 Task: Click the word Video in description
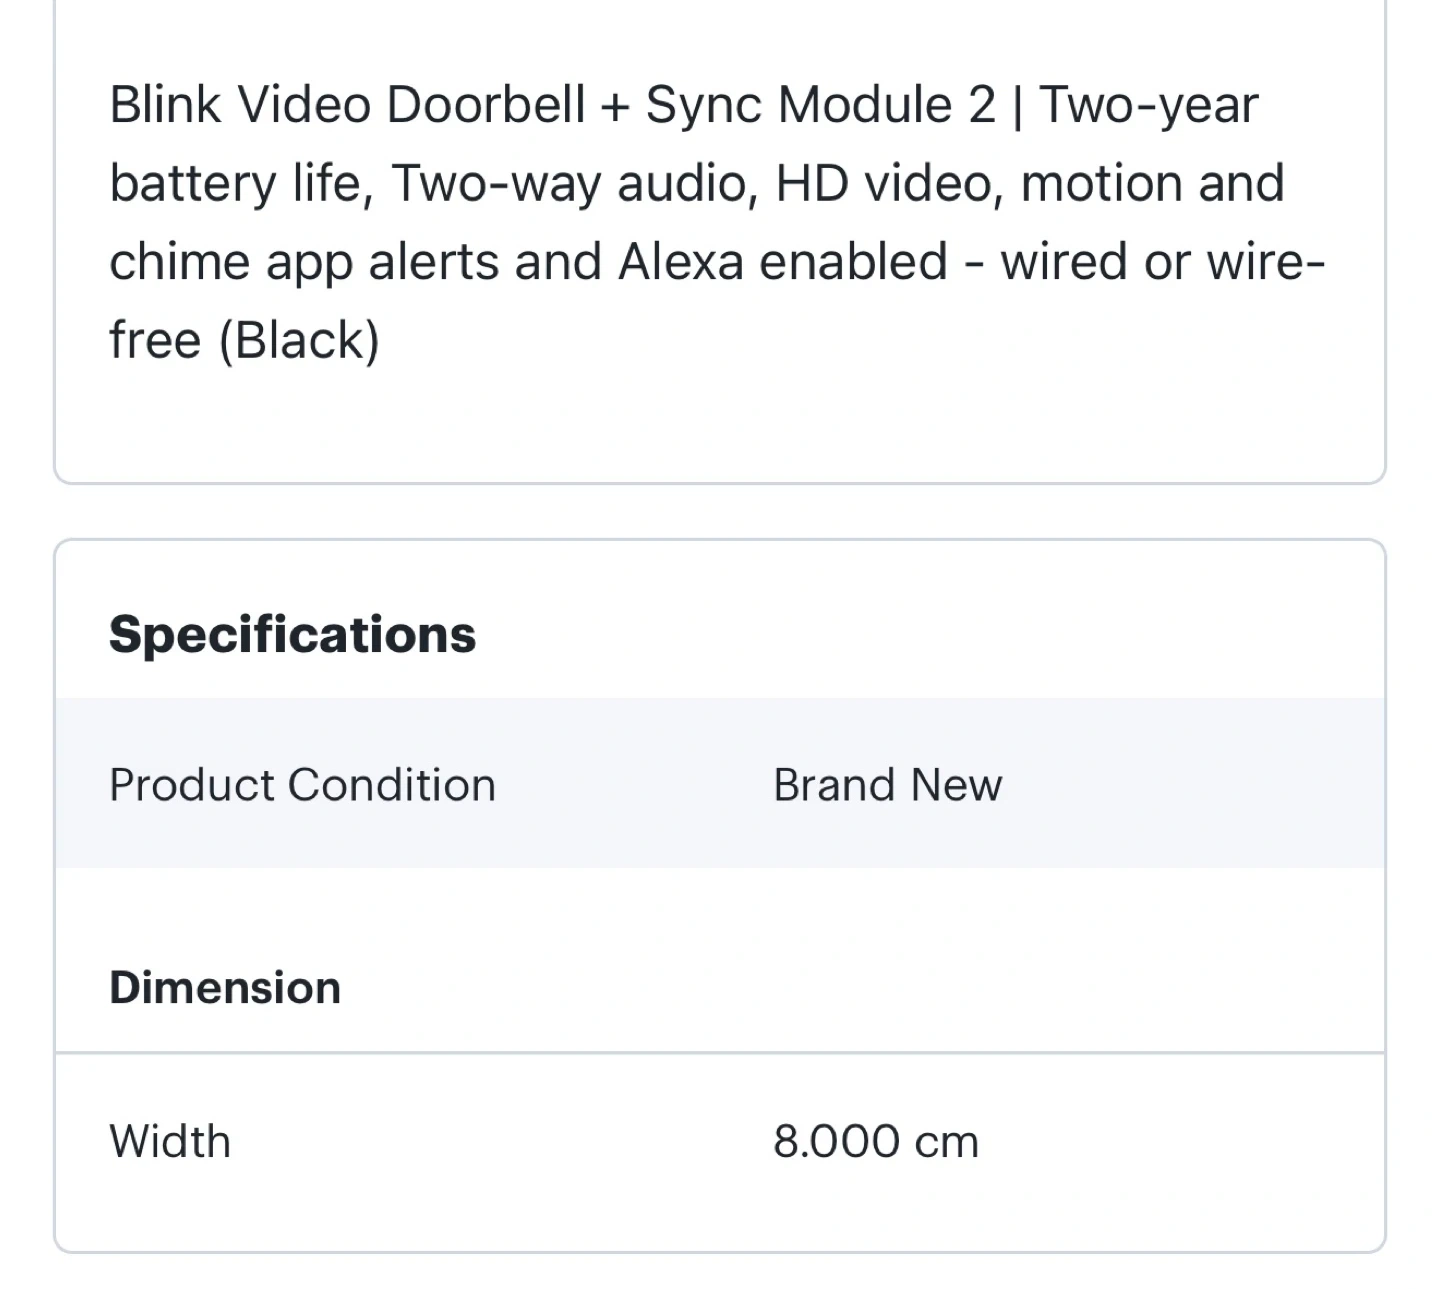(303, 105)
